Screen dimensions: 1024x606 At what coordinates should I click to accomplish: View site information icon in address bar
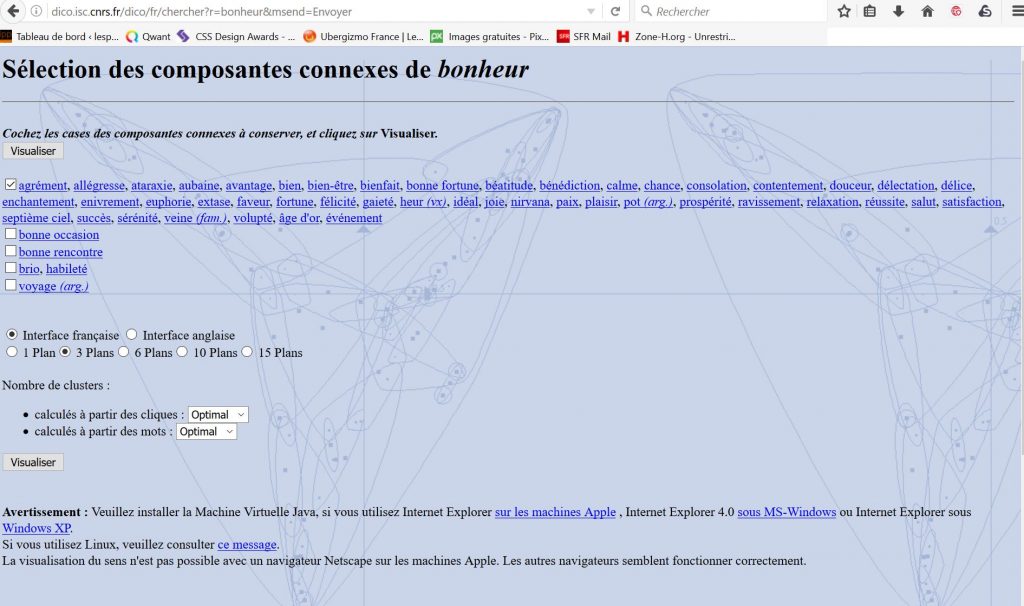click(x=36, y=11)
